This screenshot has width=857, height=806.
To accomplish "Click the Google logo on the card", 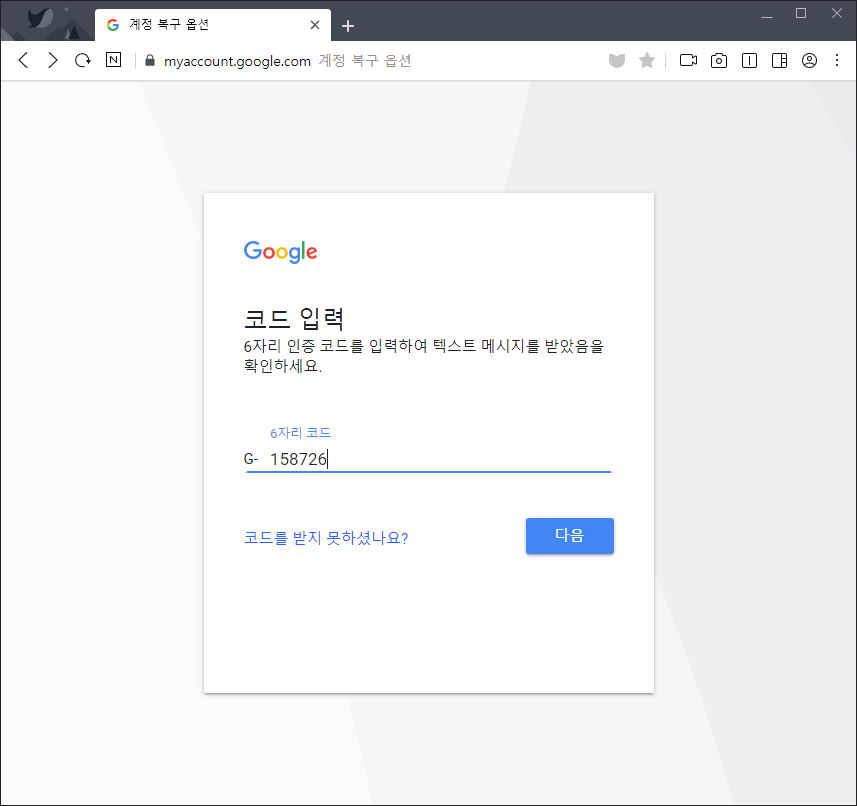I will 280,252.
